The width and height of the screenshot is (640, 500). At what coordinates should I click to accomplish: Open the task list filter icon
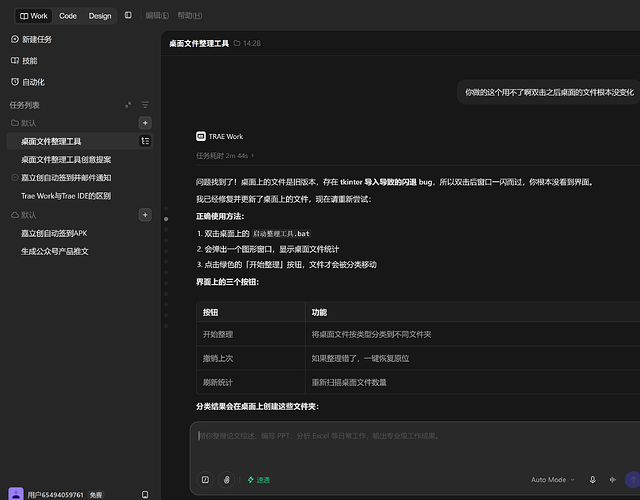(145, 105)
